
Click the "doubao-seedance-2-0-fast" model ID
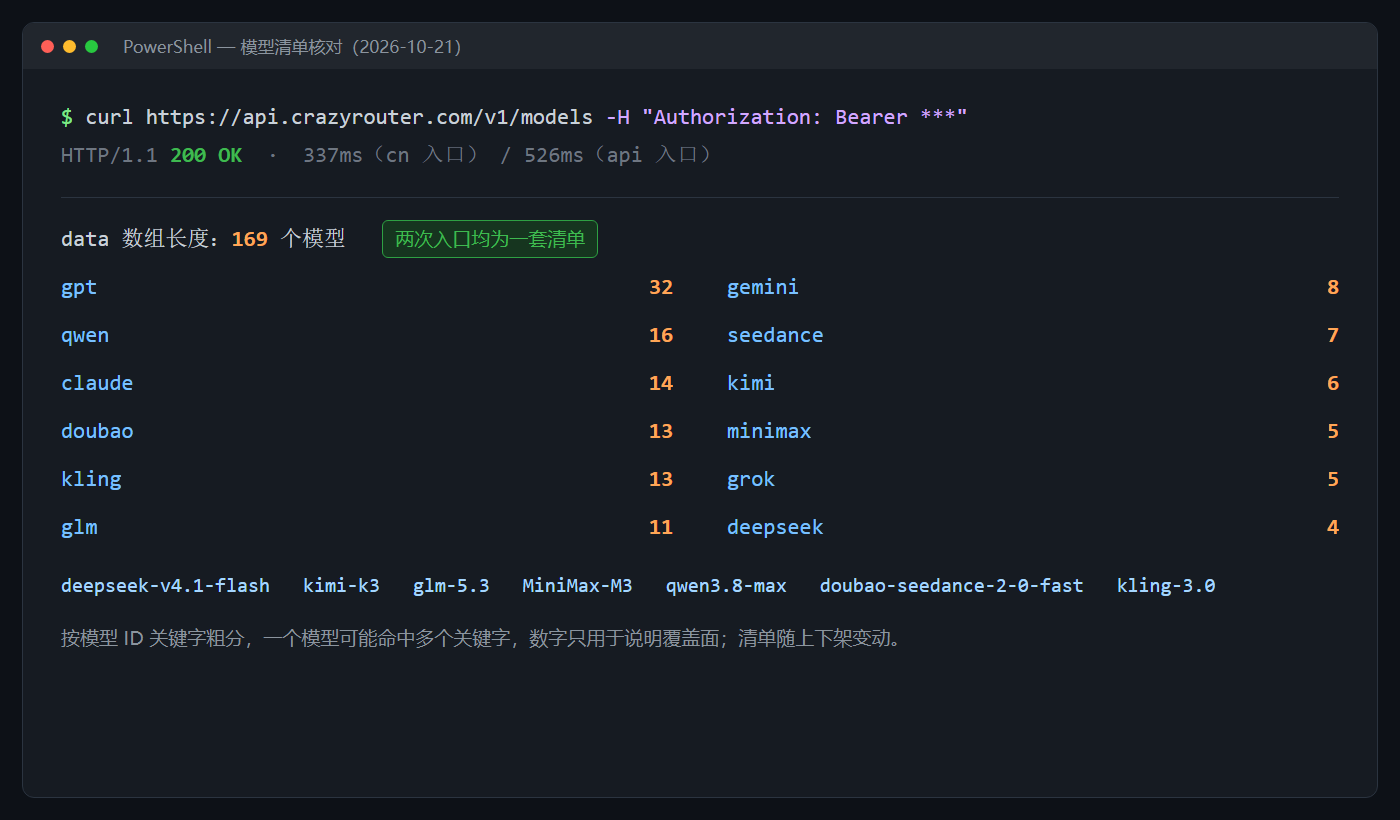pos(951,586)
